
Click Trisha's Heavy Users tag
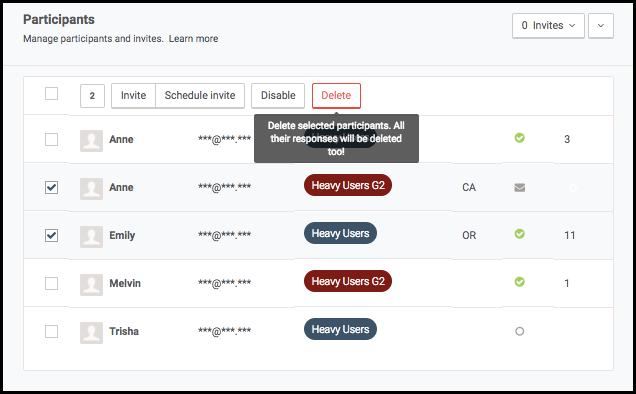pyautogui.click(x=340, y=329)
